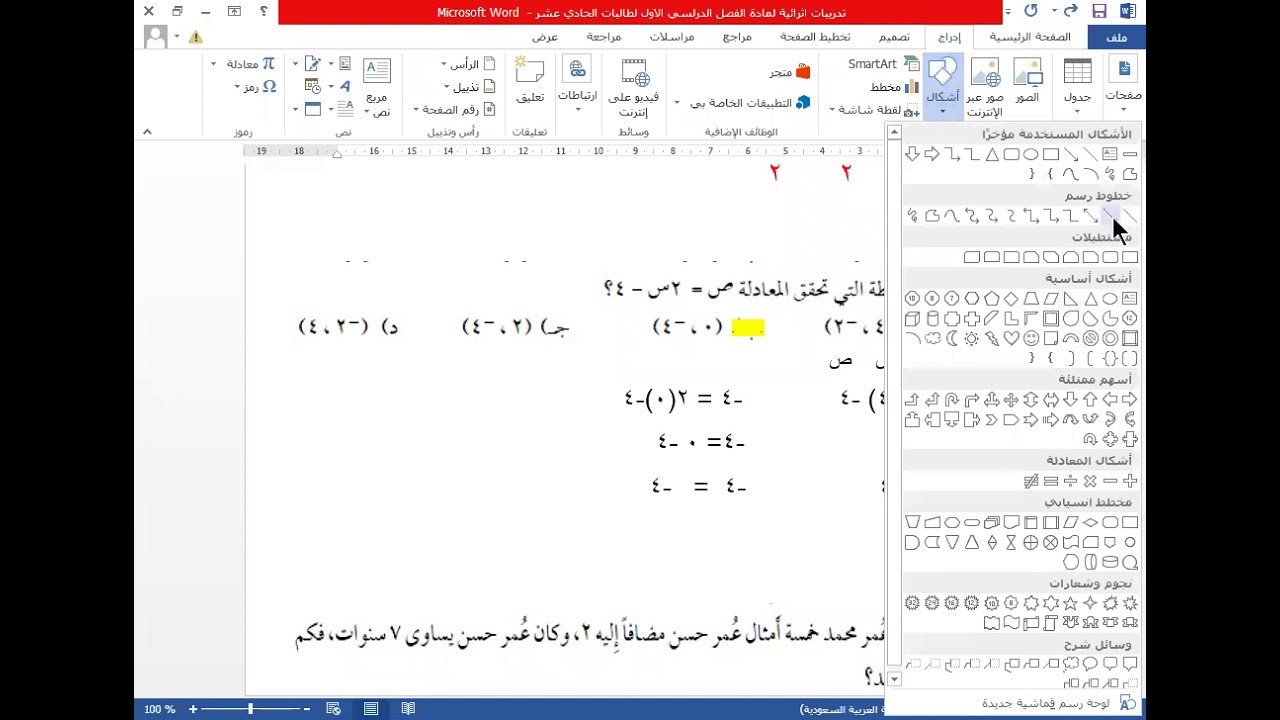The width and height of the screenshot is (1280, 720).
Task: Open the ملف File tab
Action: click(x=1117, y=37)
